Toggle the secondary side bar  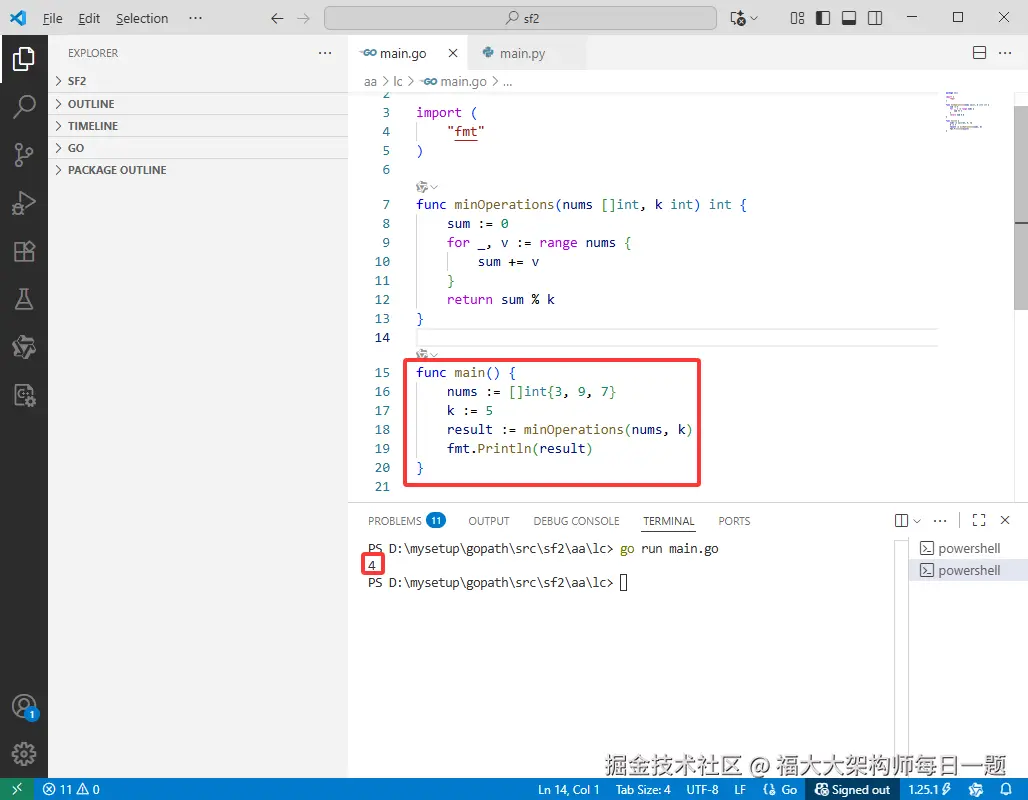pos(875,18)
